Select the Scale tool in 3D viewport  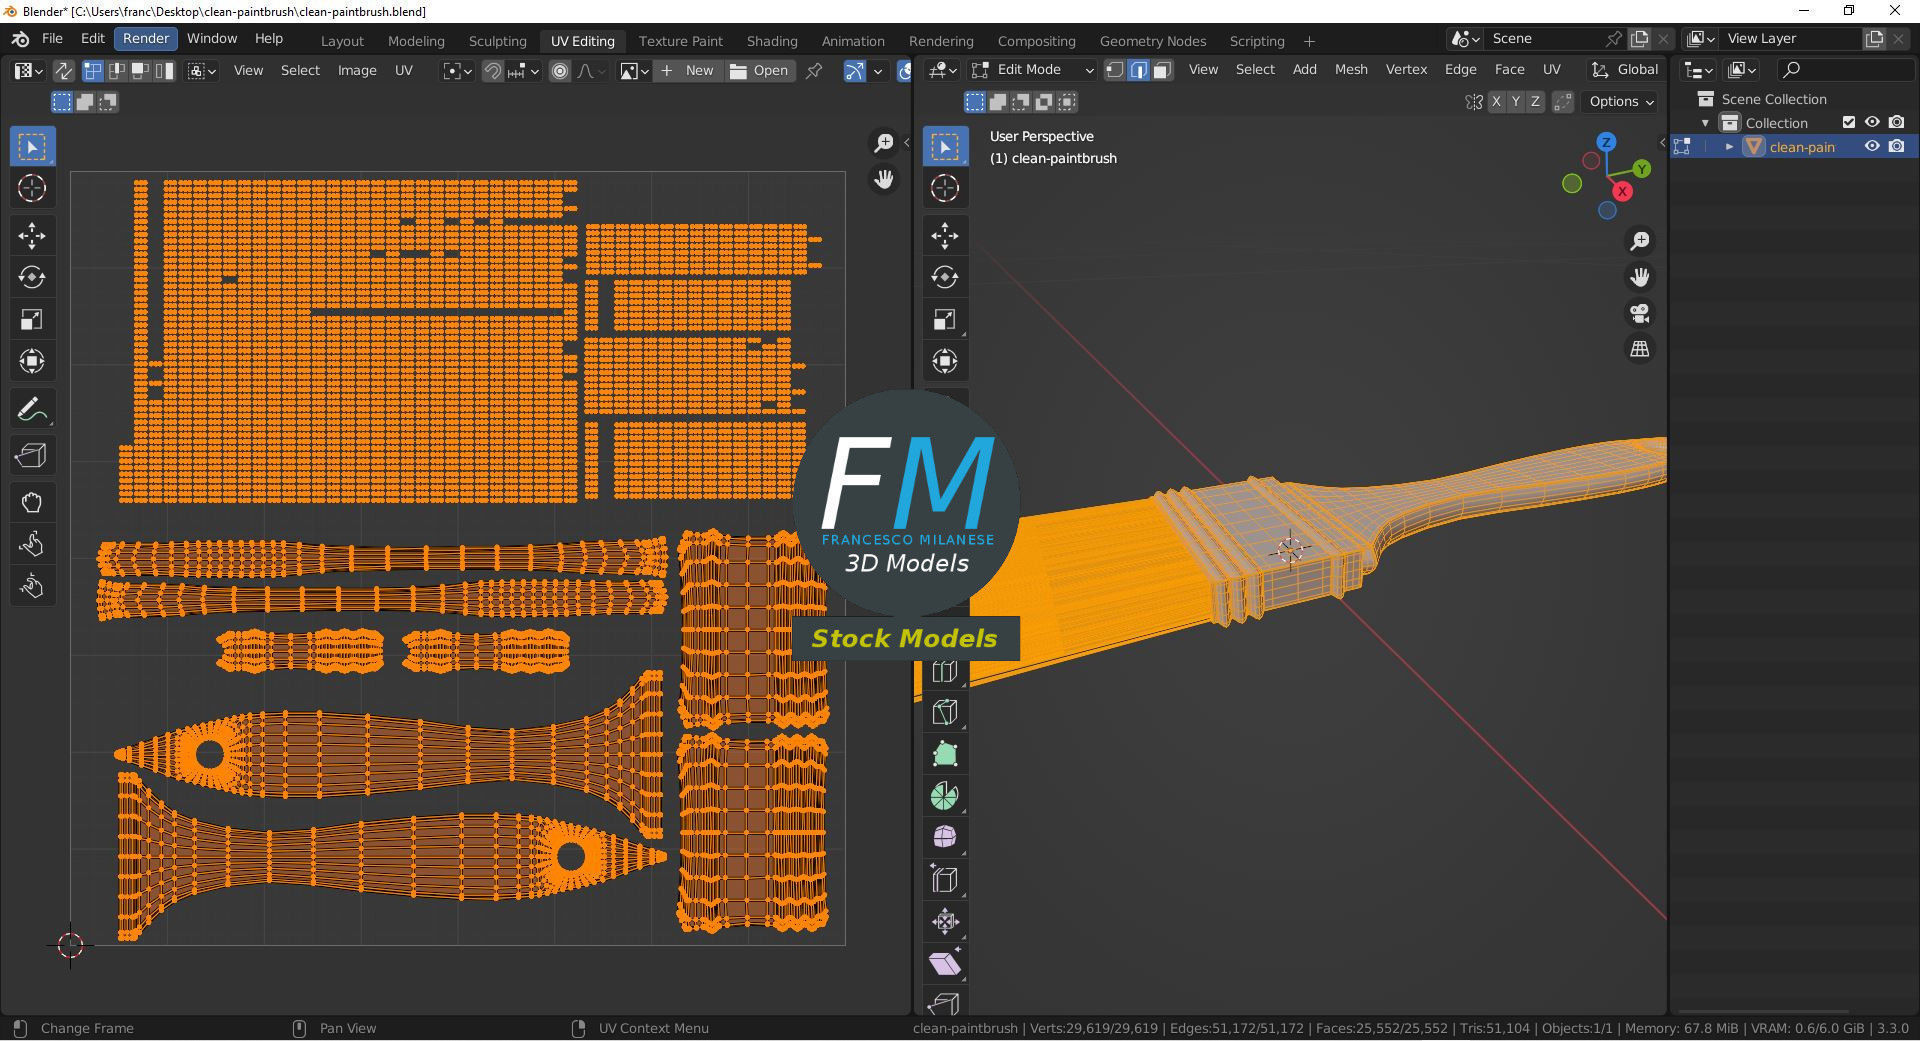click(945, 319)
